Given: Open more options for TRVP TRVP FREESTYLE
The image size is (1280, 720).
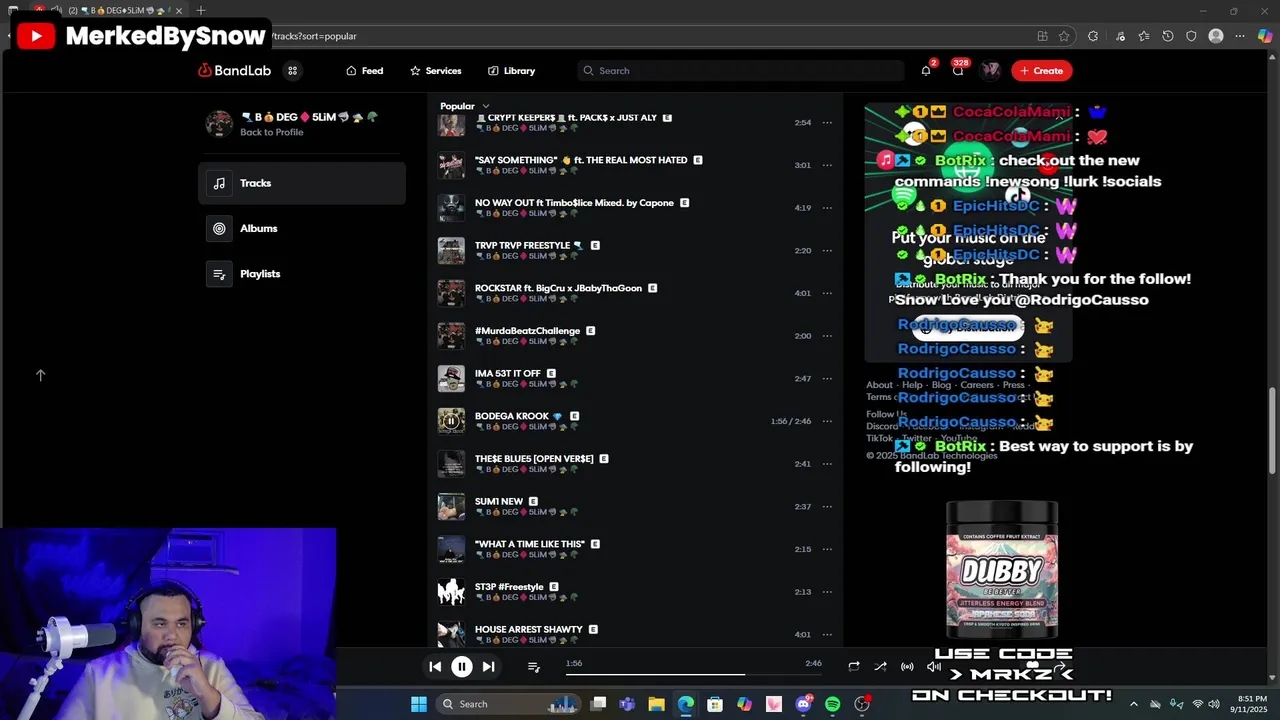Looking at the screenshot, I should [827, 251].
